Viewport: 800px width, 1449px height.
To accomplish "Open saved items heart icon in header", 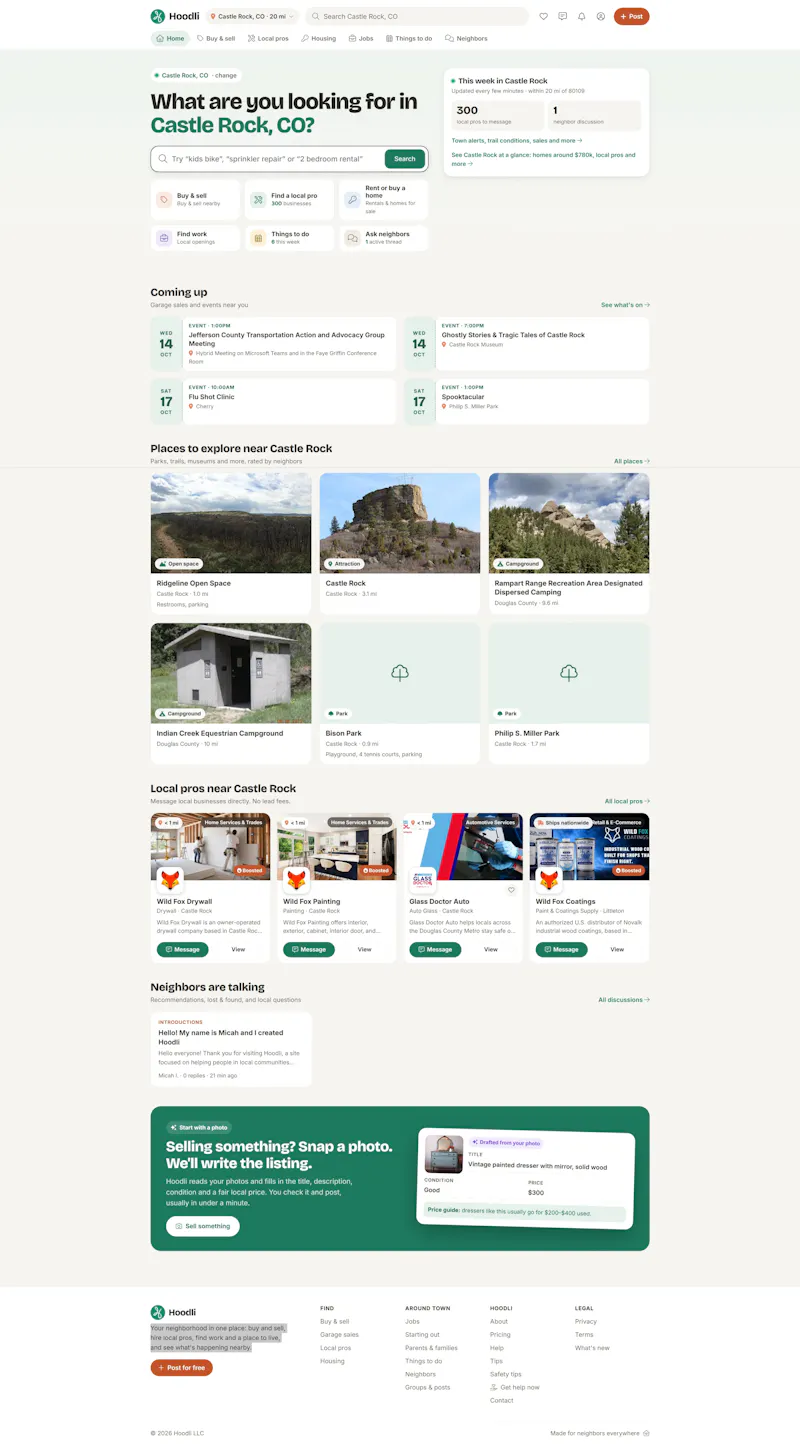I will coord(544,16).
